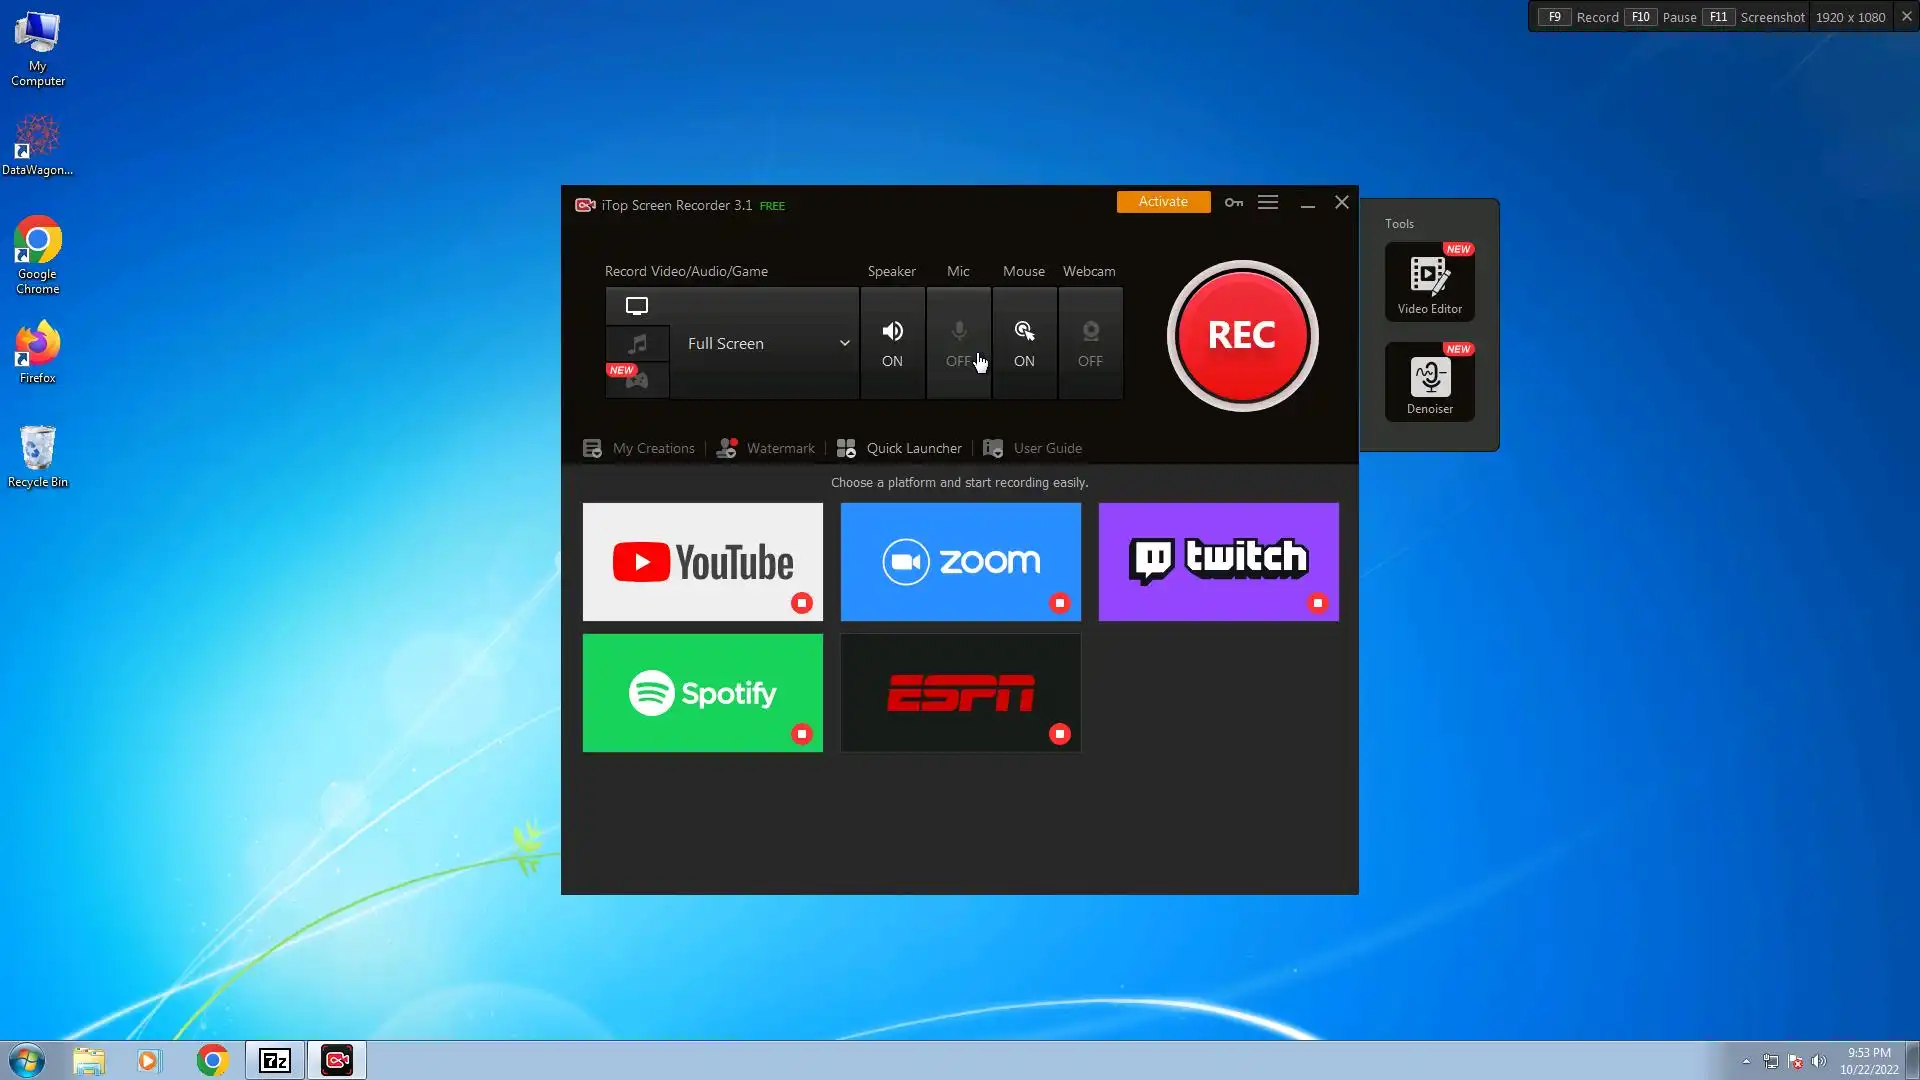Screen dimensions: 1920x1080
Task: Open the Denoiser tool
Action: pos(1429,381)
